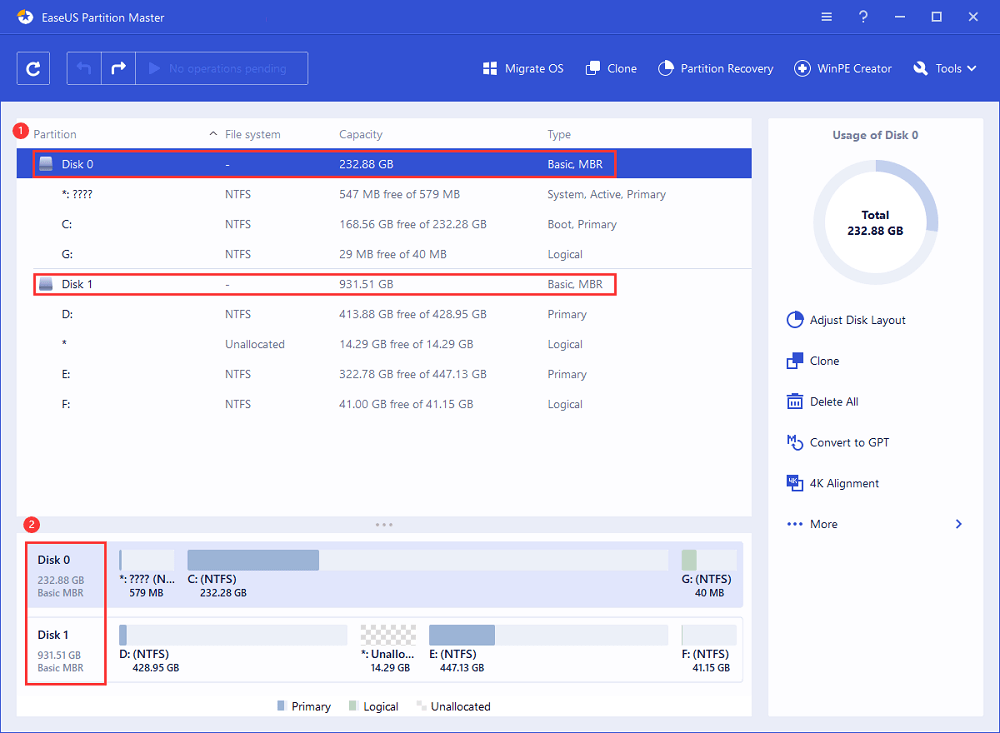Screen dimensions: 1000x733
Task: Click the Disk 0 usage donut chart
Action: [875, 222]
